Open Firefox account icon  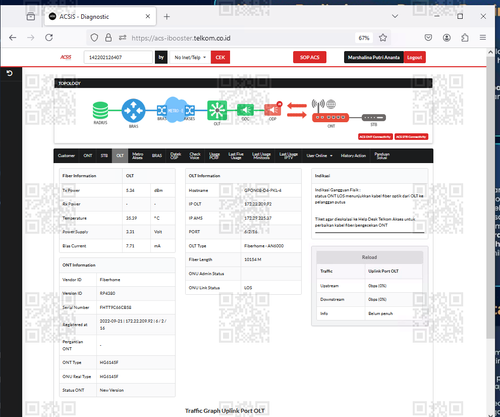tap(447, 38)
